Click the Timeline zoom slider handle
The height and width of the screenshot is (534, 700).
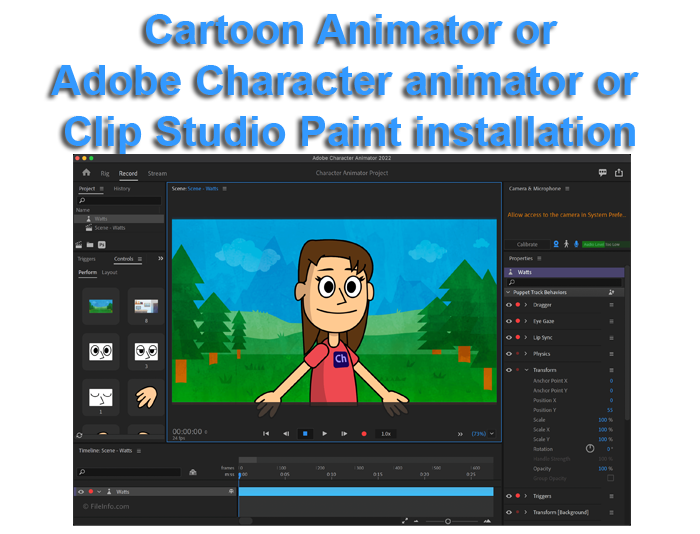[448, 521]
